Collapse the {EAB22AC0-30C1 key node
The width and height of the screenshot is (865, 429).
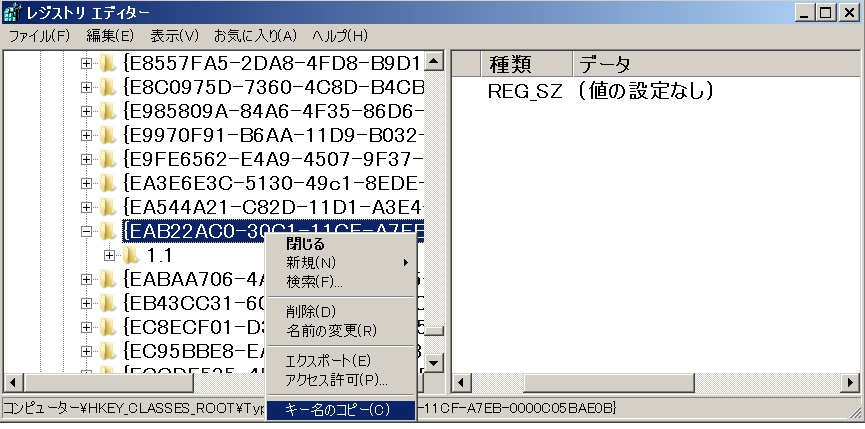pyautogui.click(x=86, y=232)
